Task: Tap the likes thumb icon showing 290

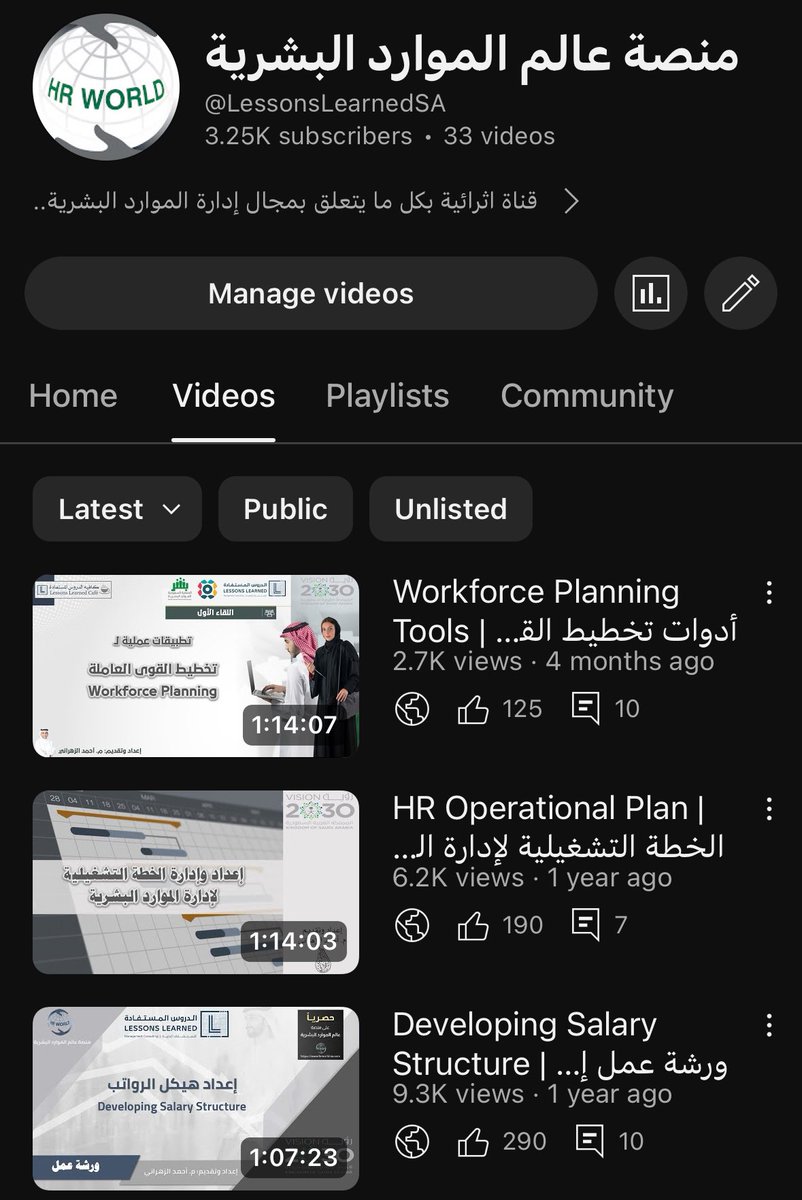Action: point(473,1141)
